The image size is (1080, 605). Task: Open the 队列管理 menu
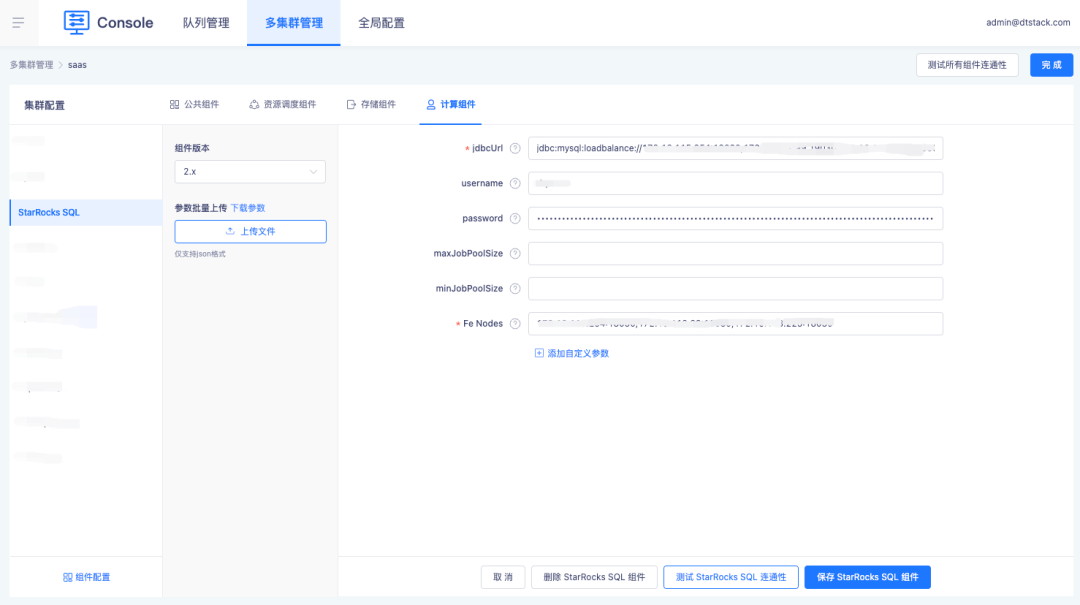pyautogui.click(x=206, y=23)
